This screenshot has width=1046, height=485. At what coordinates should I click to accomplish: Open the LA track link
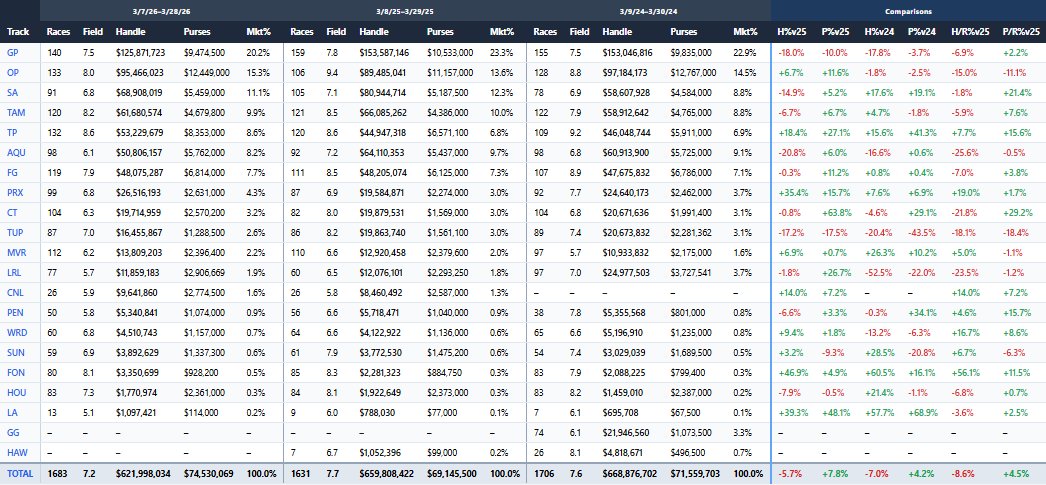11,413
